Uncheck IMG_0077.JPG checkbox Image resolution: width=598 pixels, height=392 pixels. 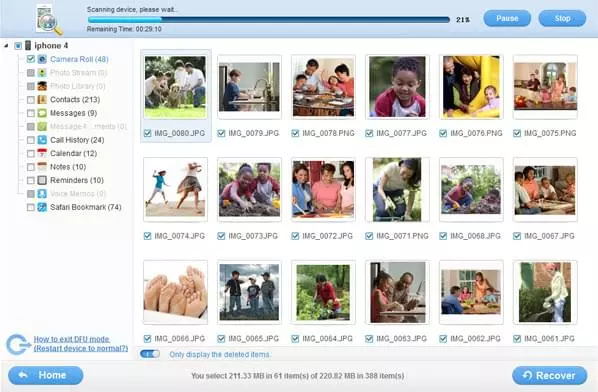tap(369, 133)
